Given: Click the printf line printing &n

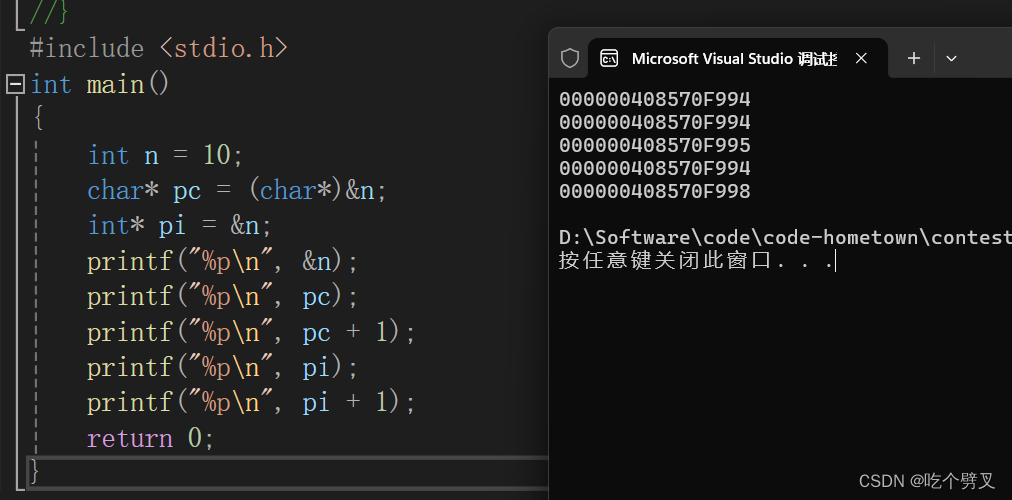Looking at the screenshot, I should (x=223, y=262).
